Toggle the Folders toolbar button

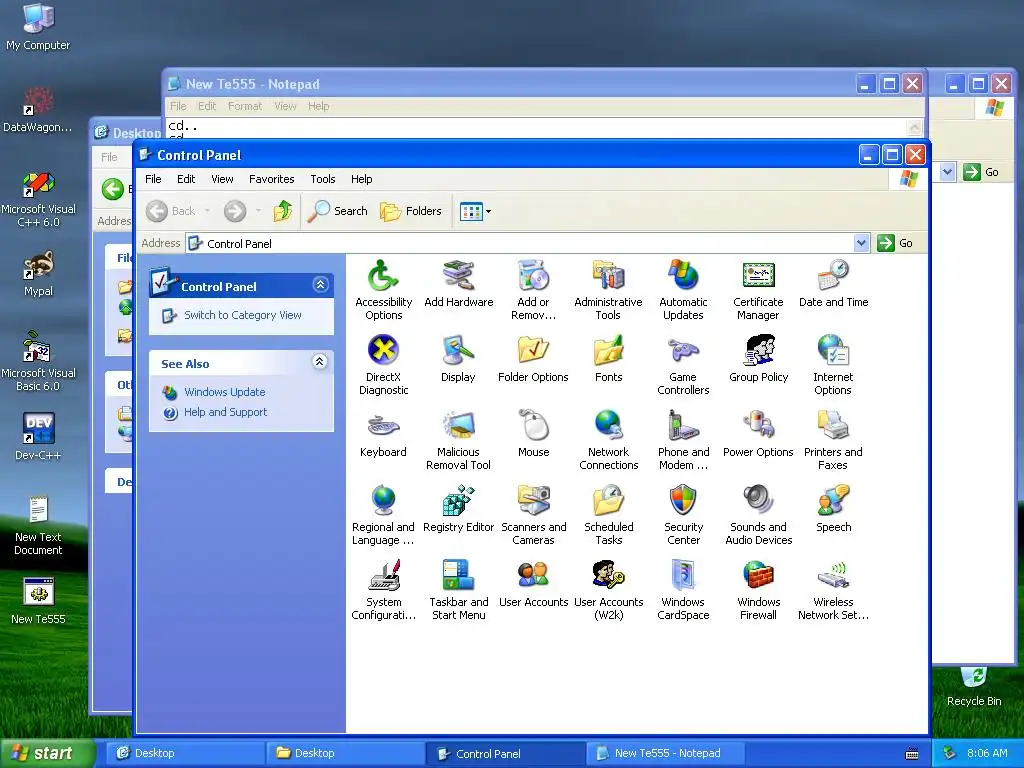click(411, 211)
